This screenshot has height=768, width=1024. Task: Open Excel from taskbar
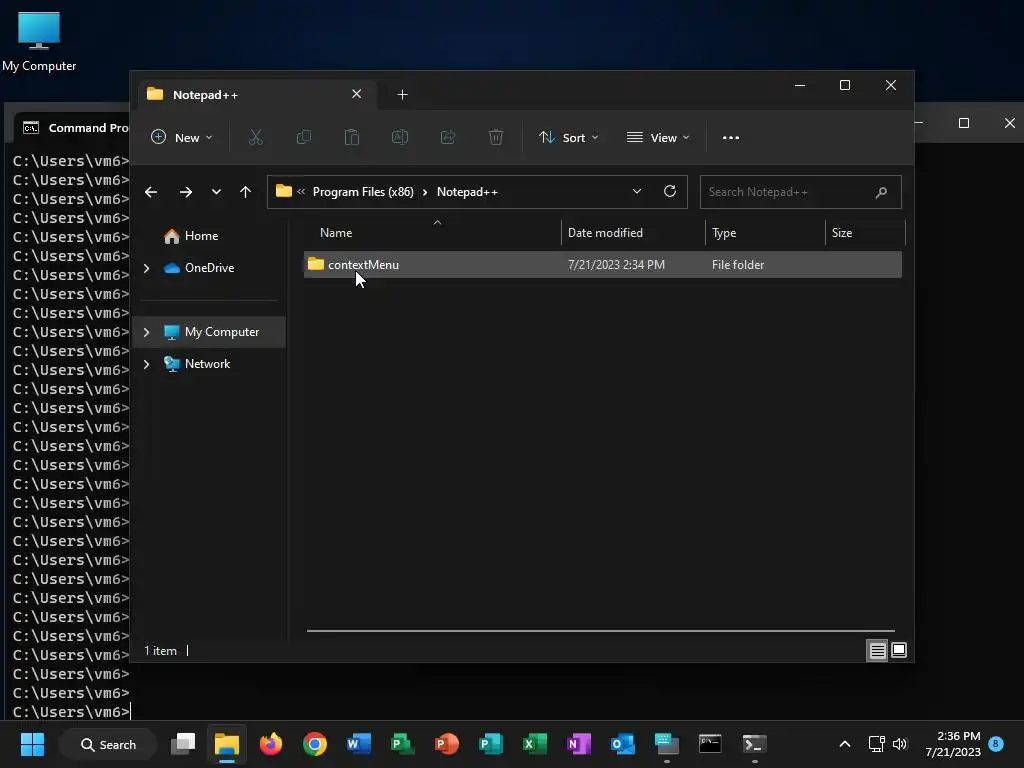coord(534,744)
